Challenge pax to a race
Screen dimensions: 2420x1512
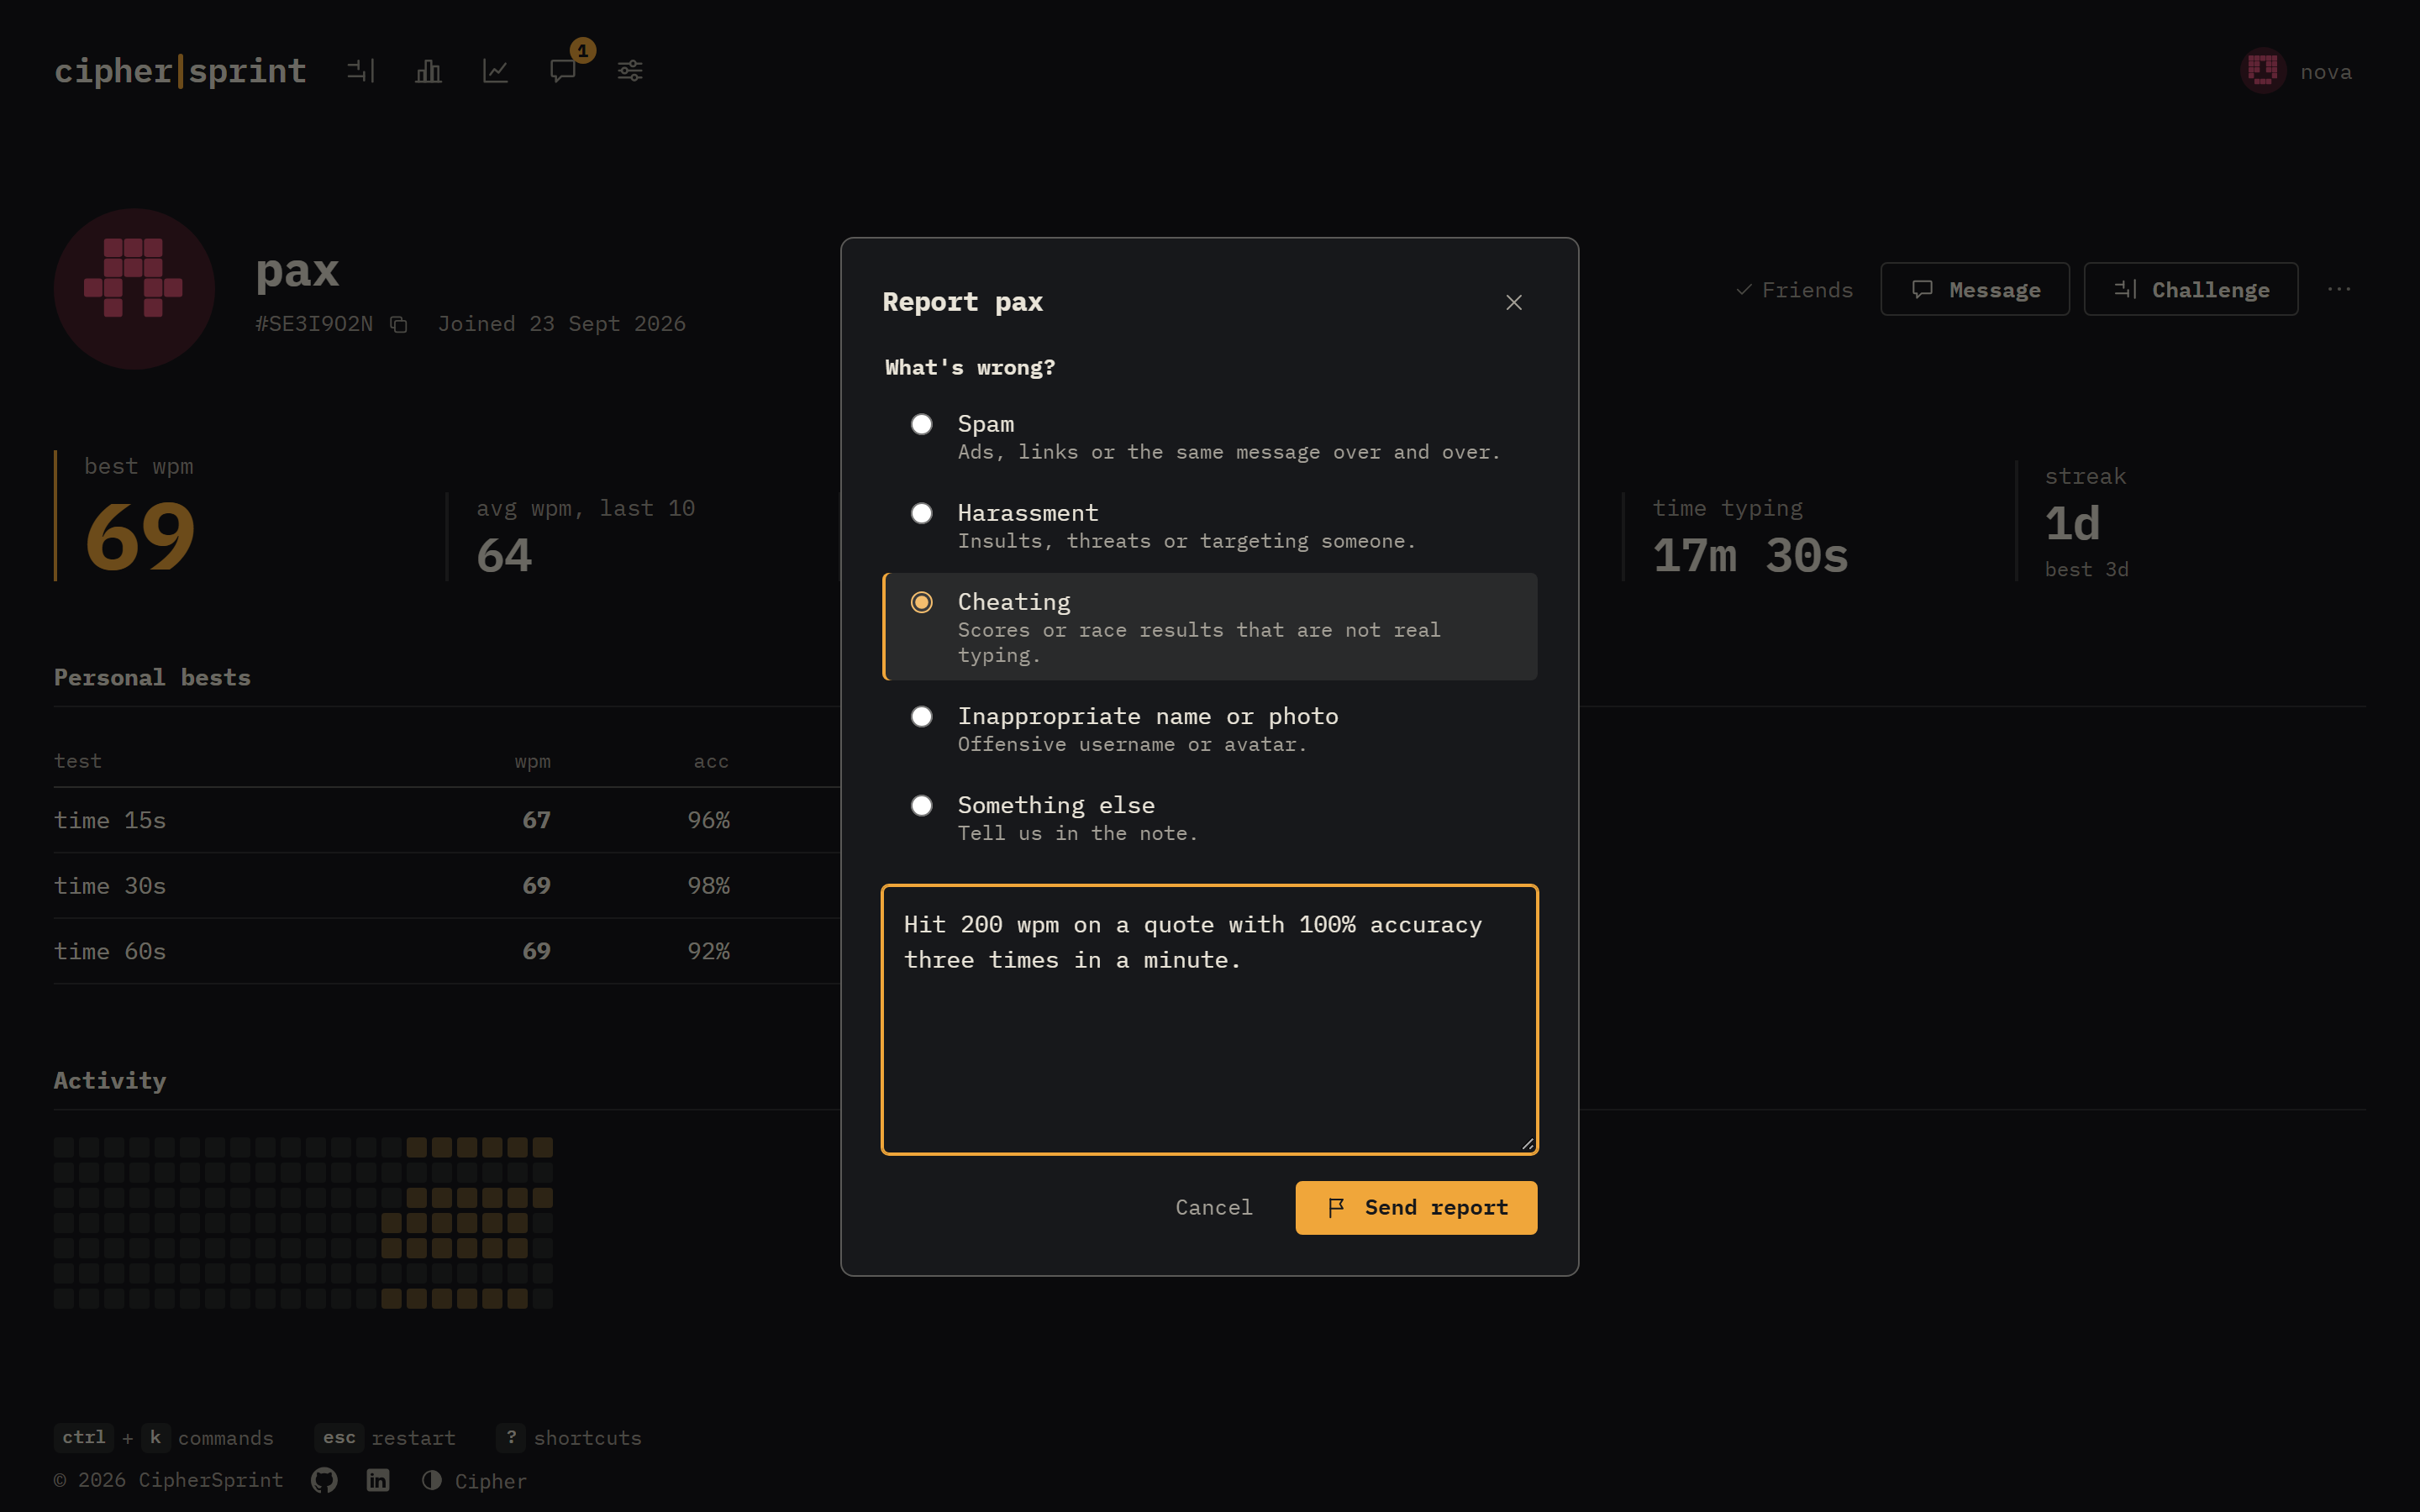[x=2190, y=289]
